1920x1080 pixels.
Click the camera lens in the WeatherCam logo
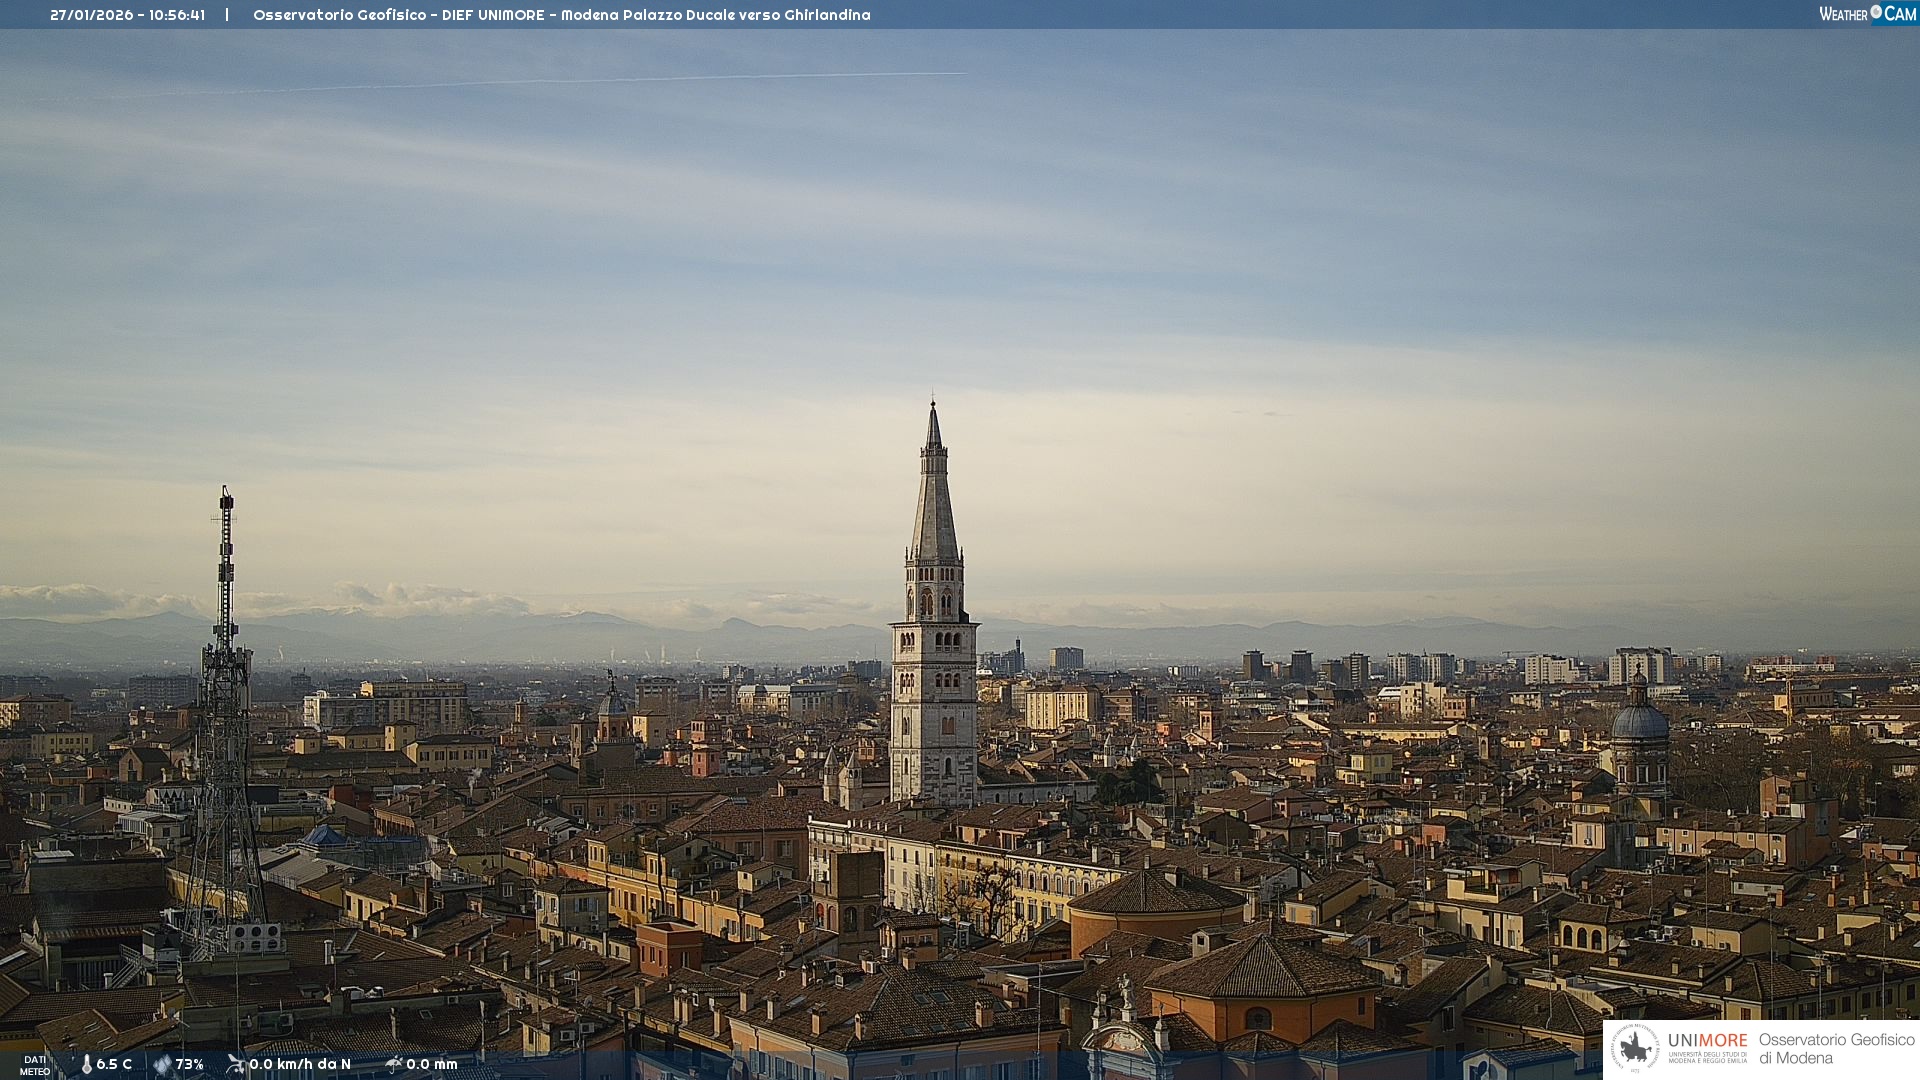1876,12
